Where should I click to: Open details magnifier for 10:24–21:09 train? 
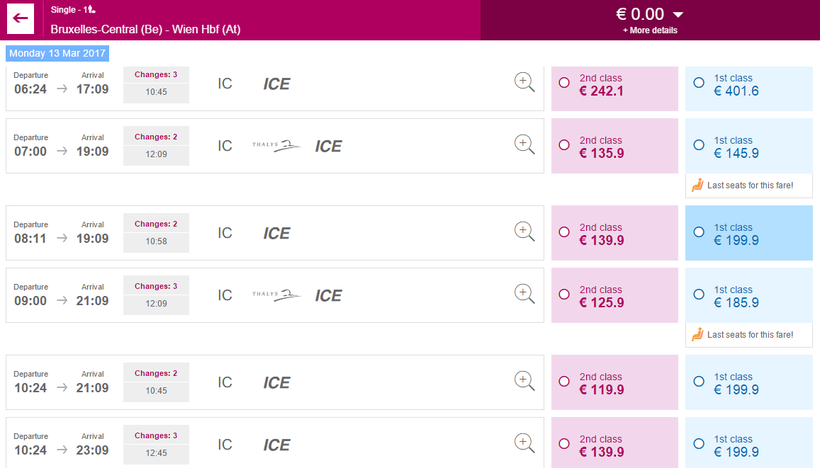point(524,381)
